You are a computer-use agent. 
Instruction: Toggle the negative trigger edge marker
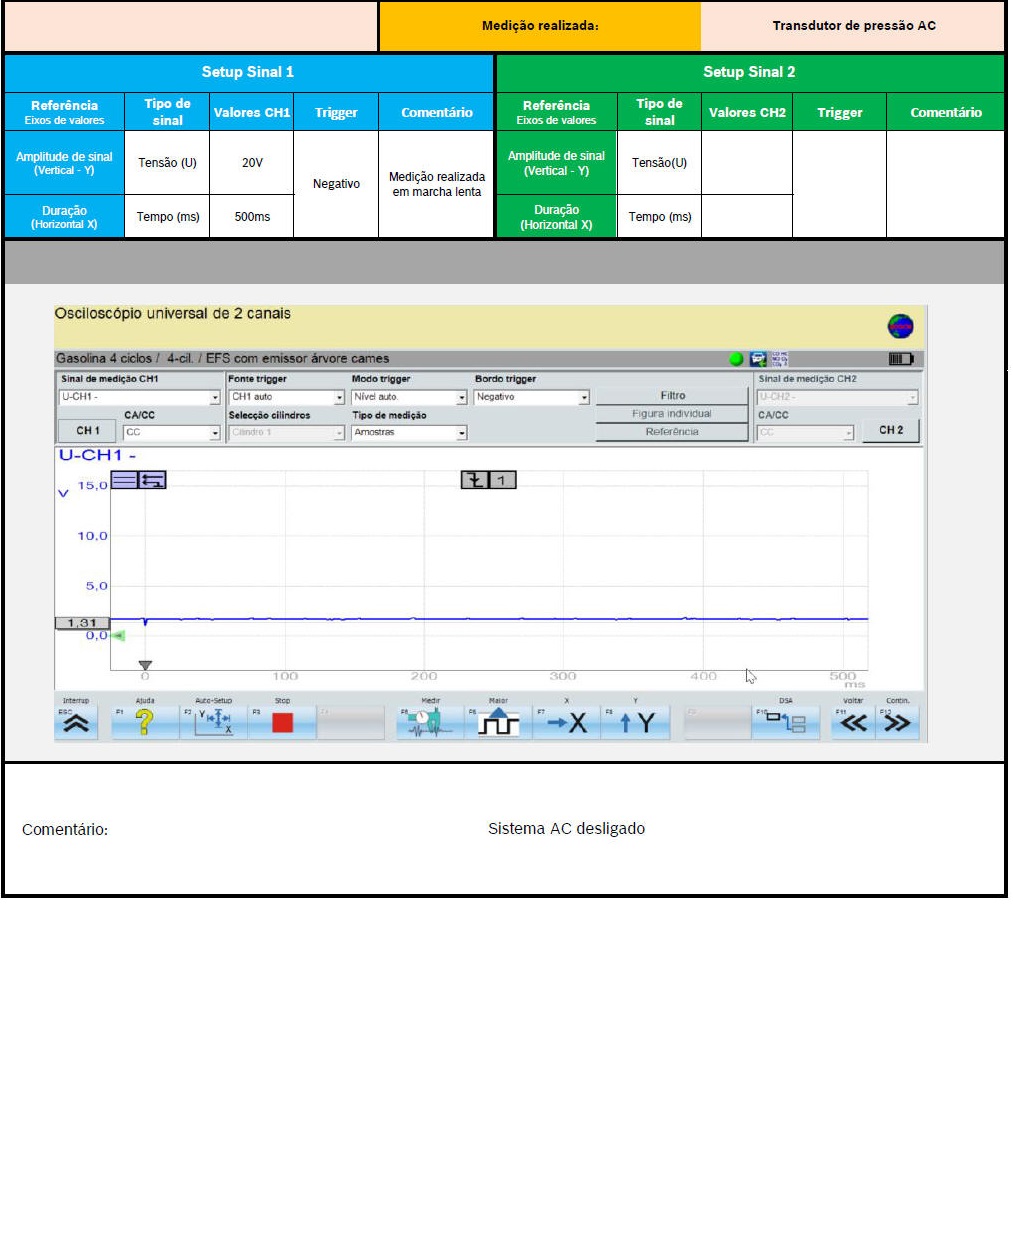tap(474, 481)
